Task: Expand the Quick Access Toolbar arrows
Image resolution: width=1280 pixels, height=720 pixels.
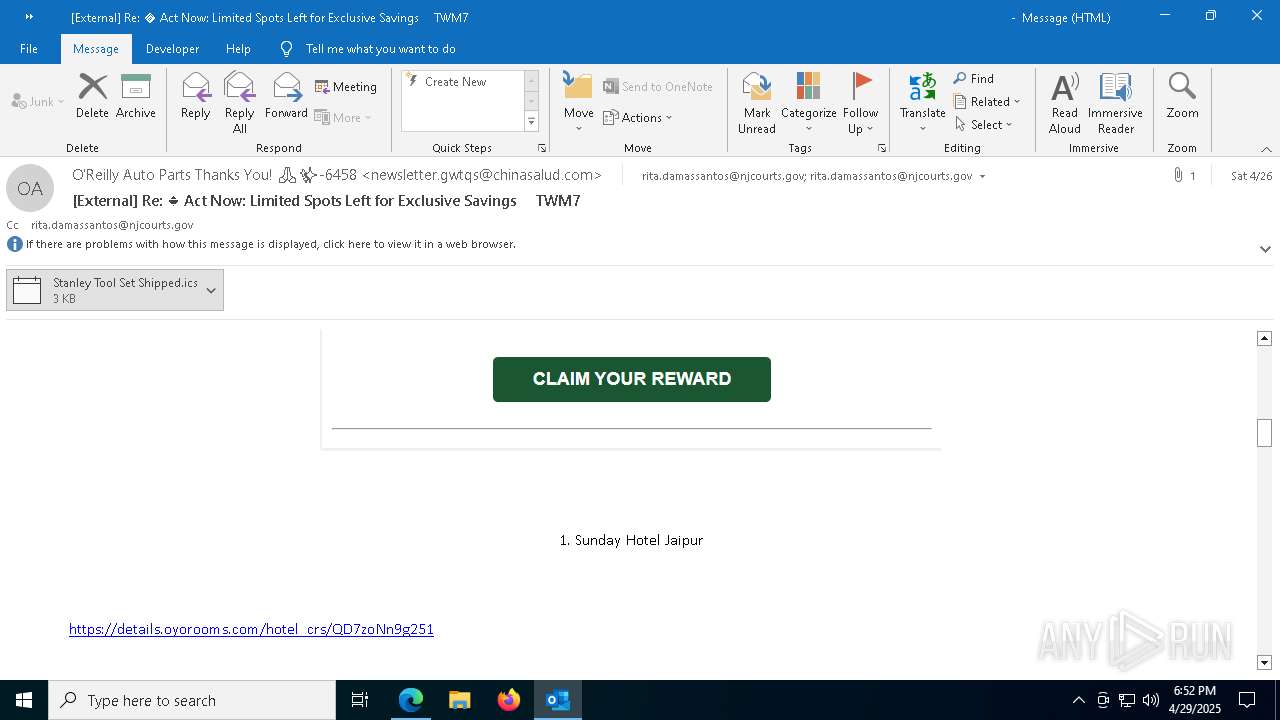Action: [29, 17]
